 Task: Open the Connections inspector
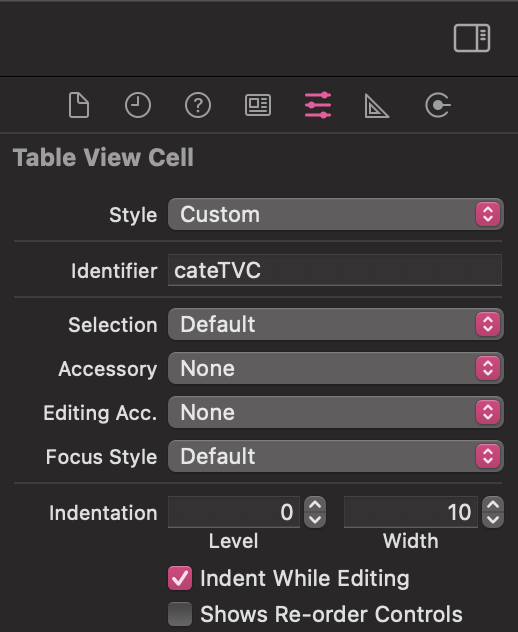tap(438, 105)
